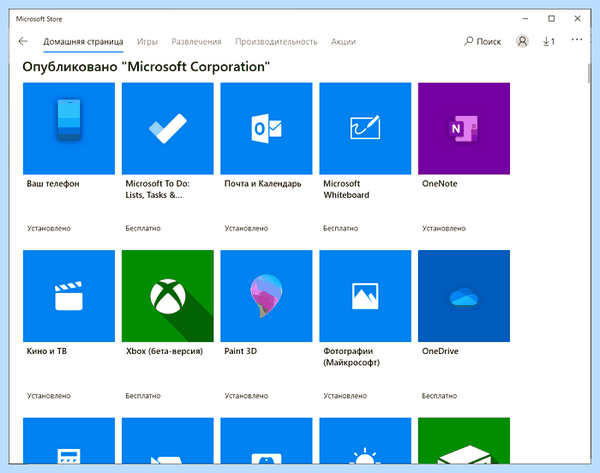Switch to the Производительность tab
Viewport: 600px width, 473px height.
pos(276,42)
